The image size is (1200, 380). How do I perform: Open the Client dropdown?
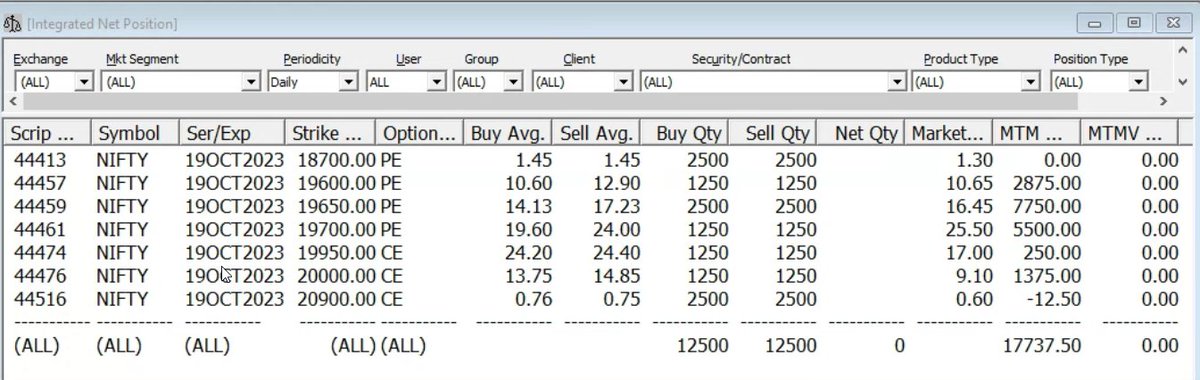coord(624,82)
